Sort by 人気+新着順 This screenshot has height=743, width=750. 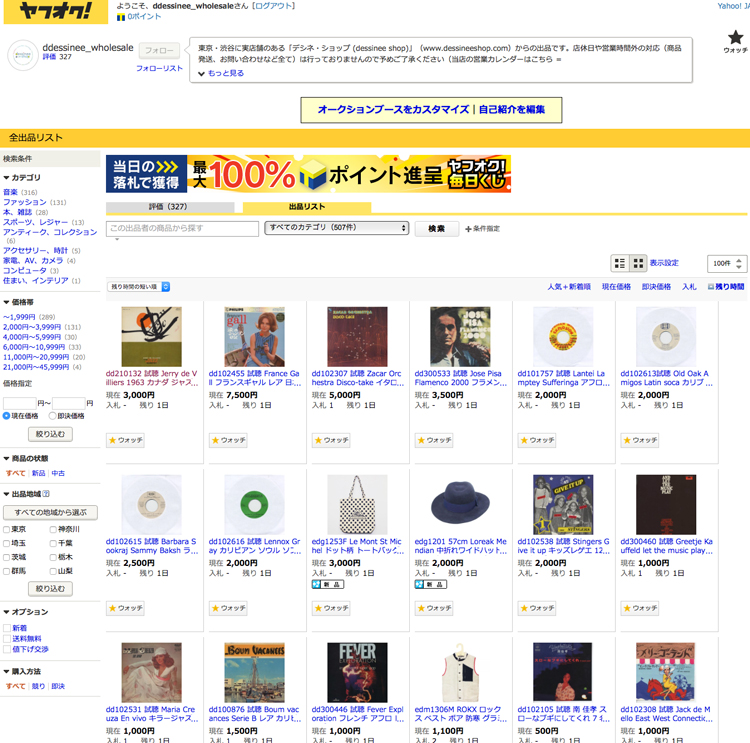(x=569, y=287)
